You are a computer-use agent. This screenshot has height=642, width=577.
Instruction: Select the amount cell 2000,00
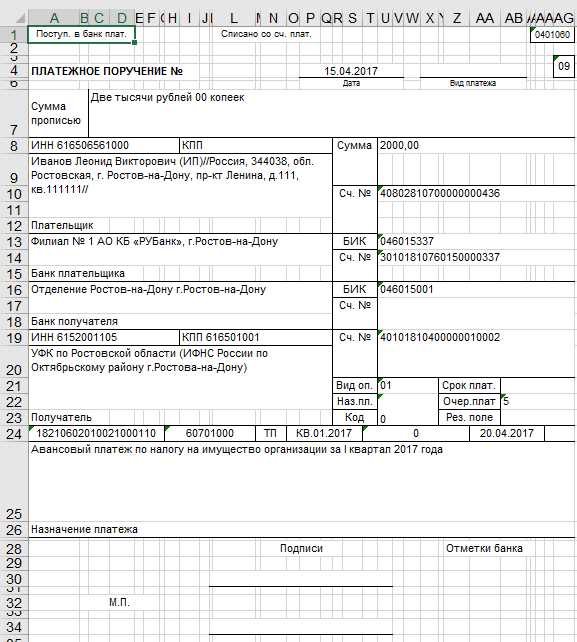click(x=476, y=145)
